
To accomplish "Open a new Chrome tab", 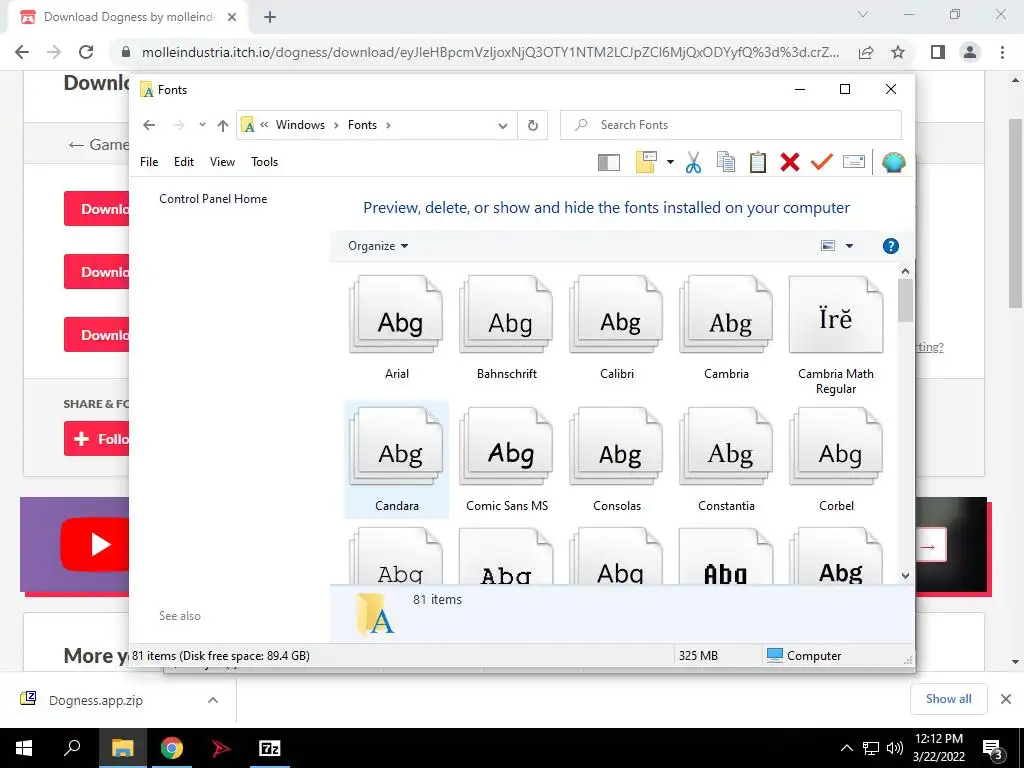I will click(x=270, y=17).
